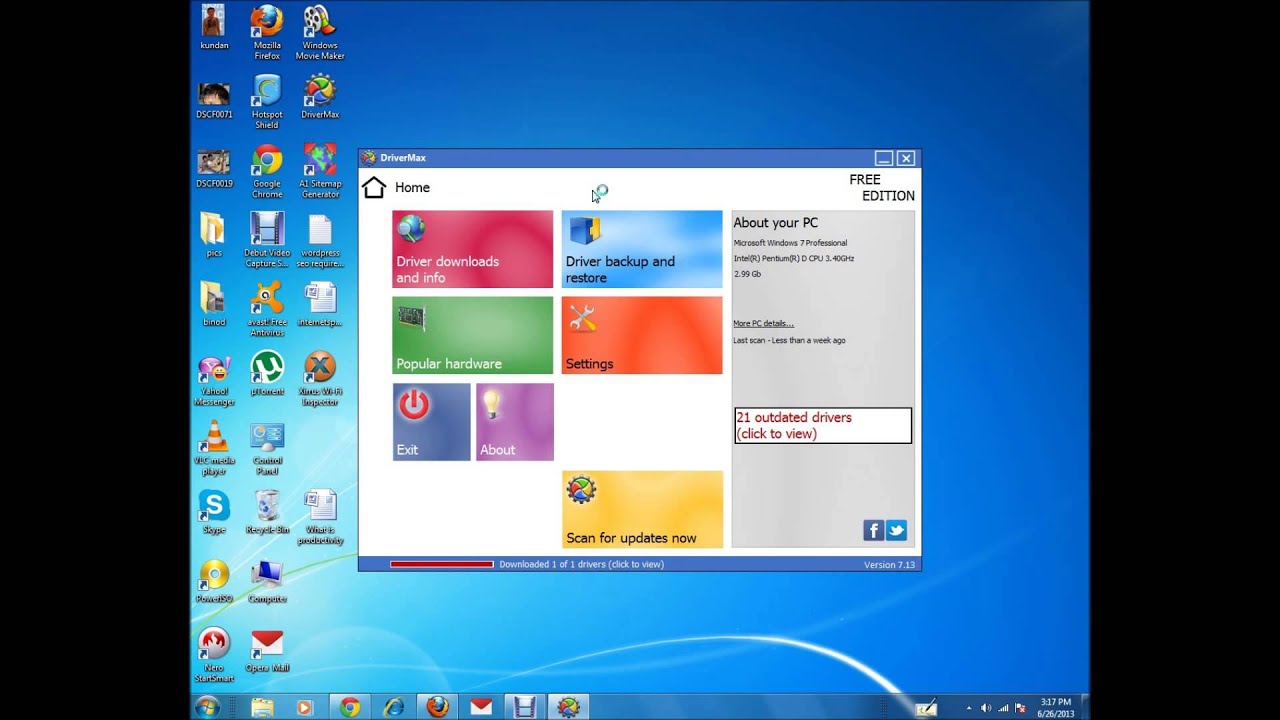Viewport: 1280px width, 720px height.
Task: Follow the More PC details link
Action: (x=763, y=323)
